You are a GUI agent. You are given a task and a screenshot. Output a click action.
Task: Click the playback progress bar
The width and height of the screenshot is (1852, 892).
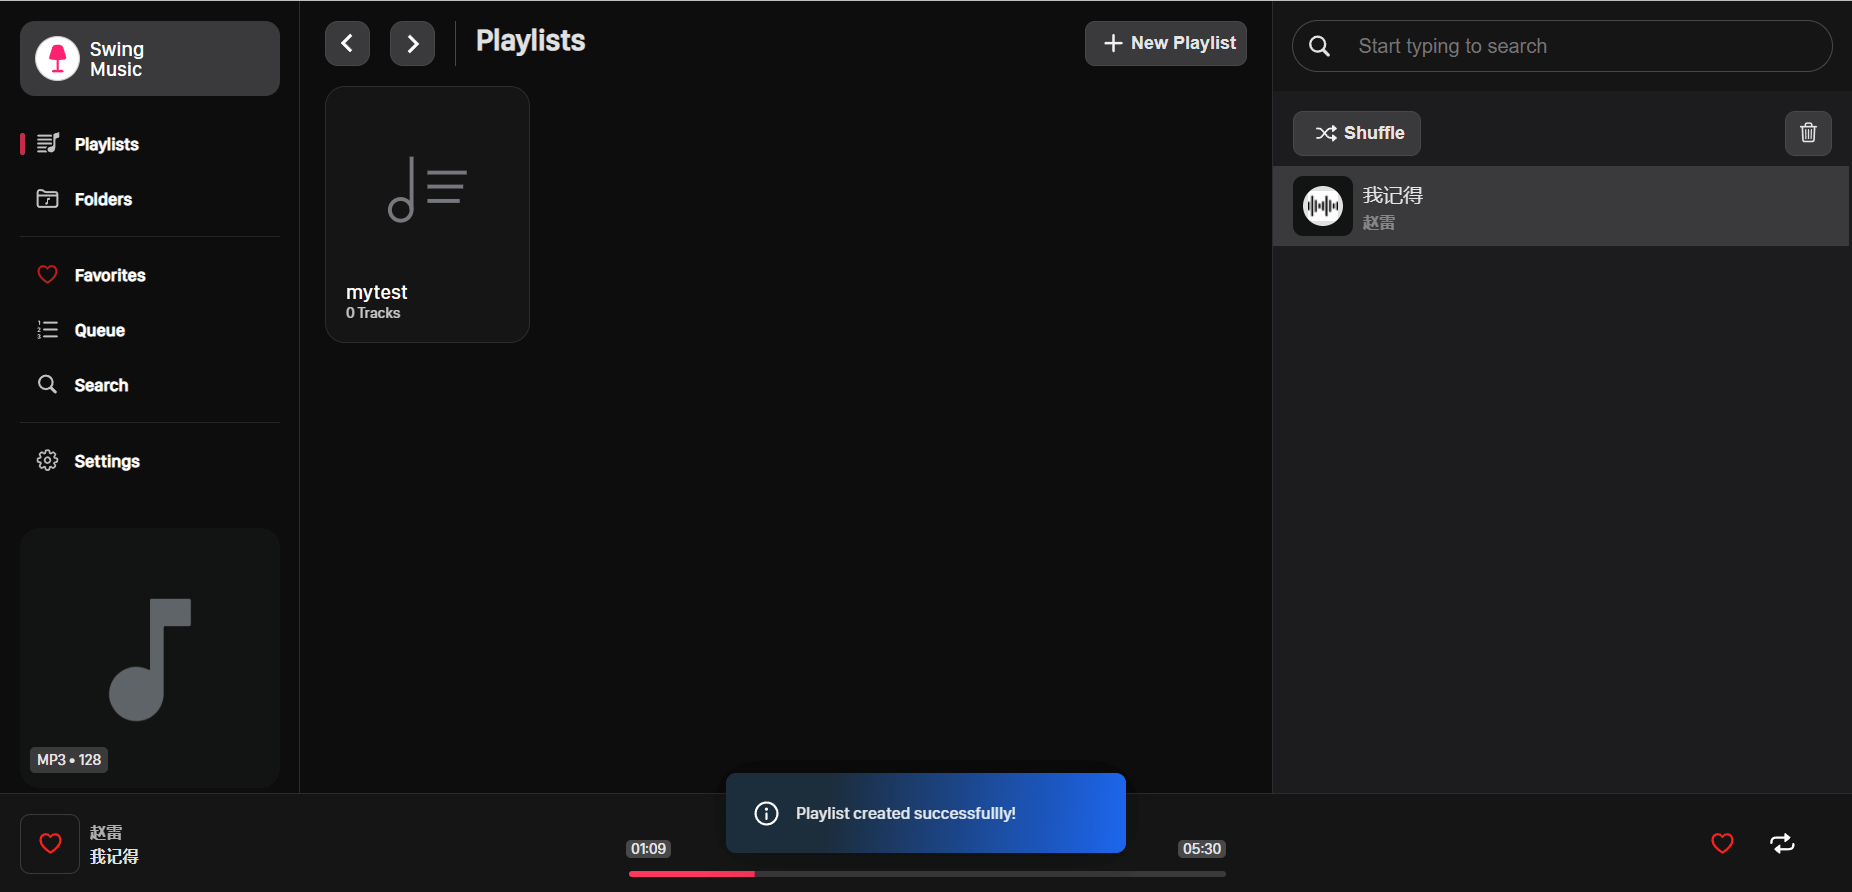click(x=926, y=874)
